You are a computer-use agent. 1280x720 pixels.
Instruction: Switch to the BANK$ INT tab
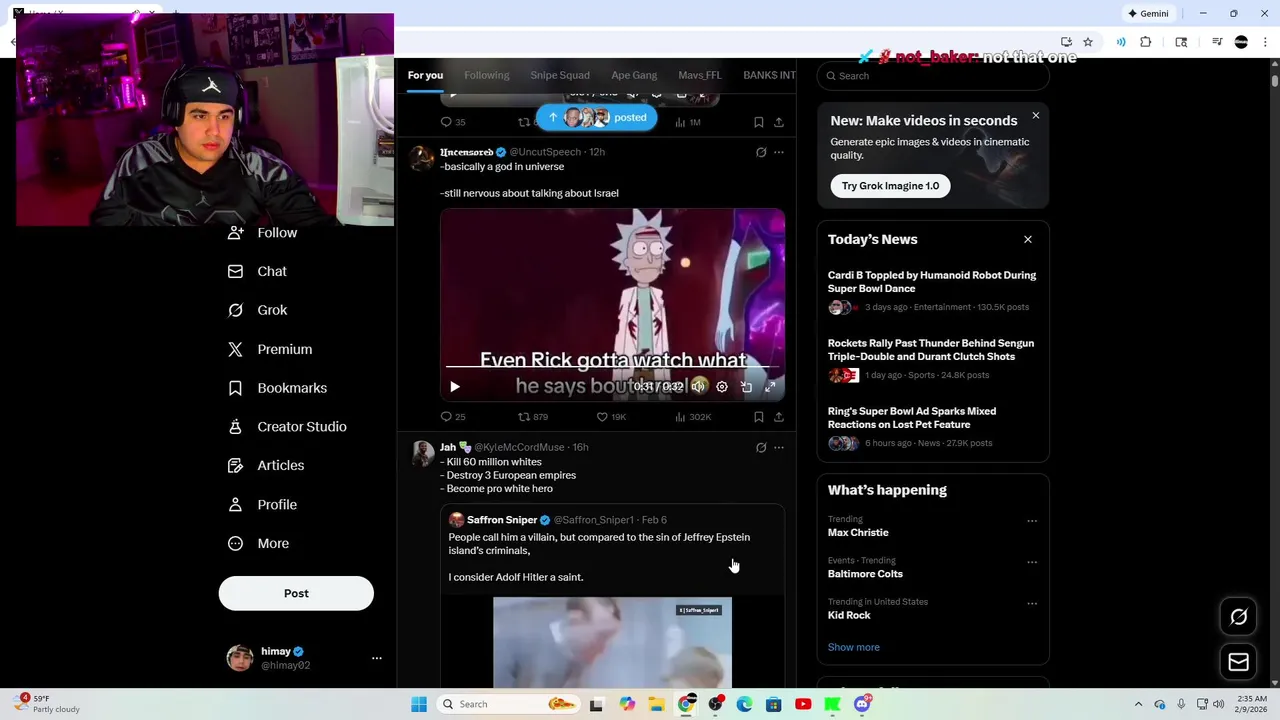coord(769,75)
